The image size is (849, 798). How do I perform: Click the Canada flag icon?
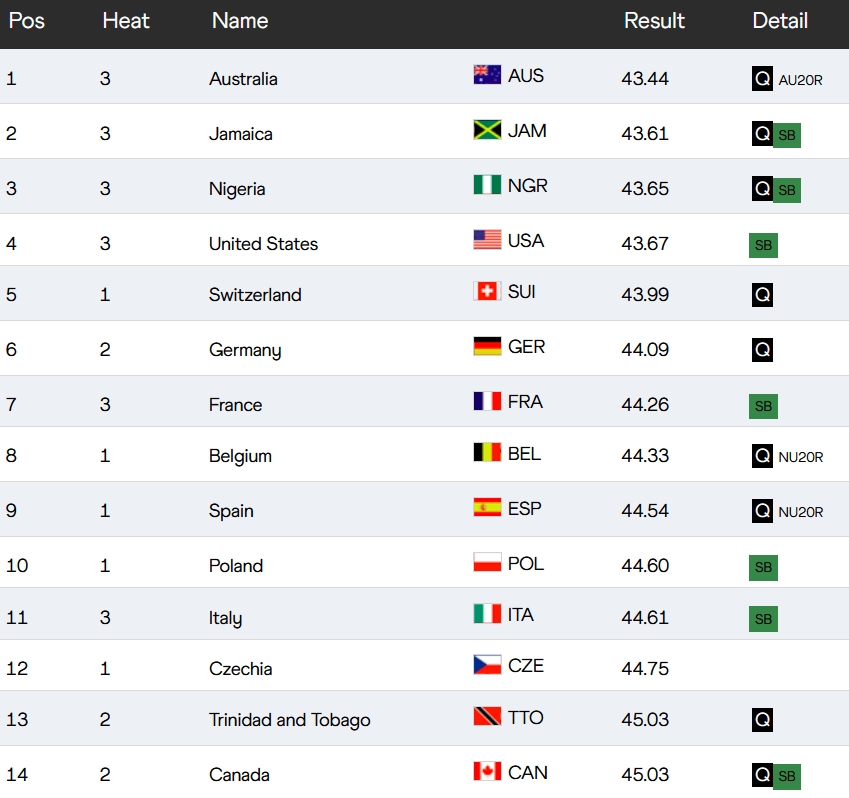487,771
